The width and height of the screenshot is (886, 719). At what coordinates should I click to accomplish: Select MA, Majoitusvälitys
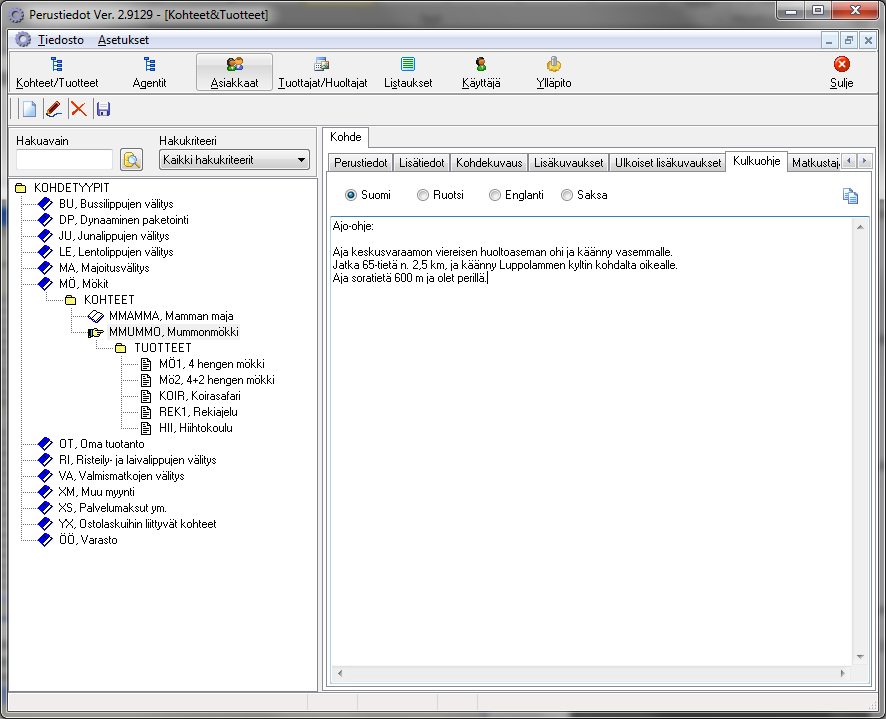click(x=104, y=268)
